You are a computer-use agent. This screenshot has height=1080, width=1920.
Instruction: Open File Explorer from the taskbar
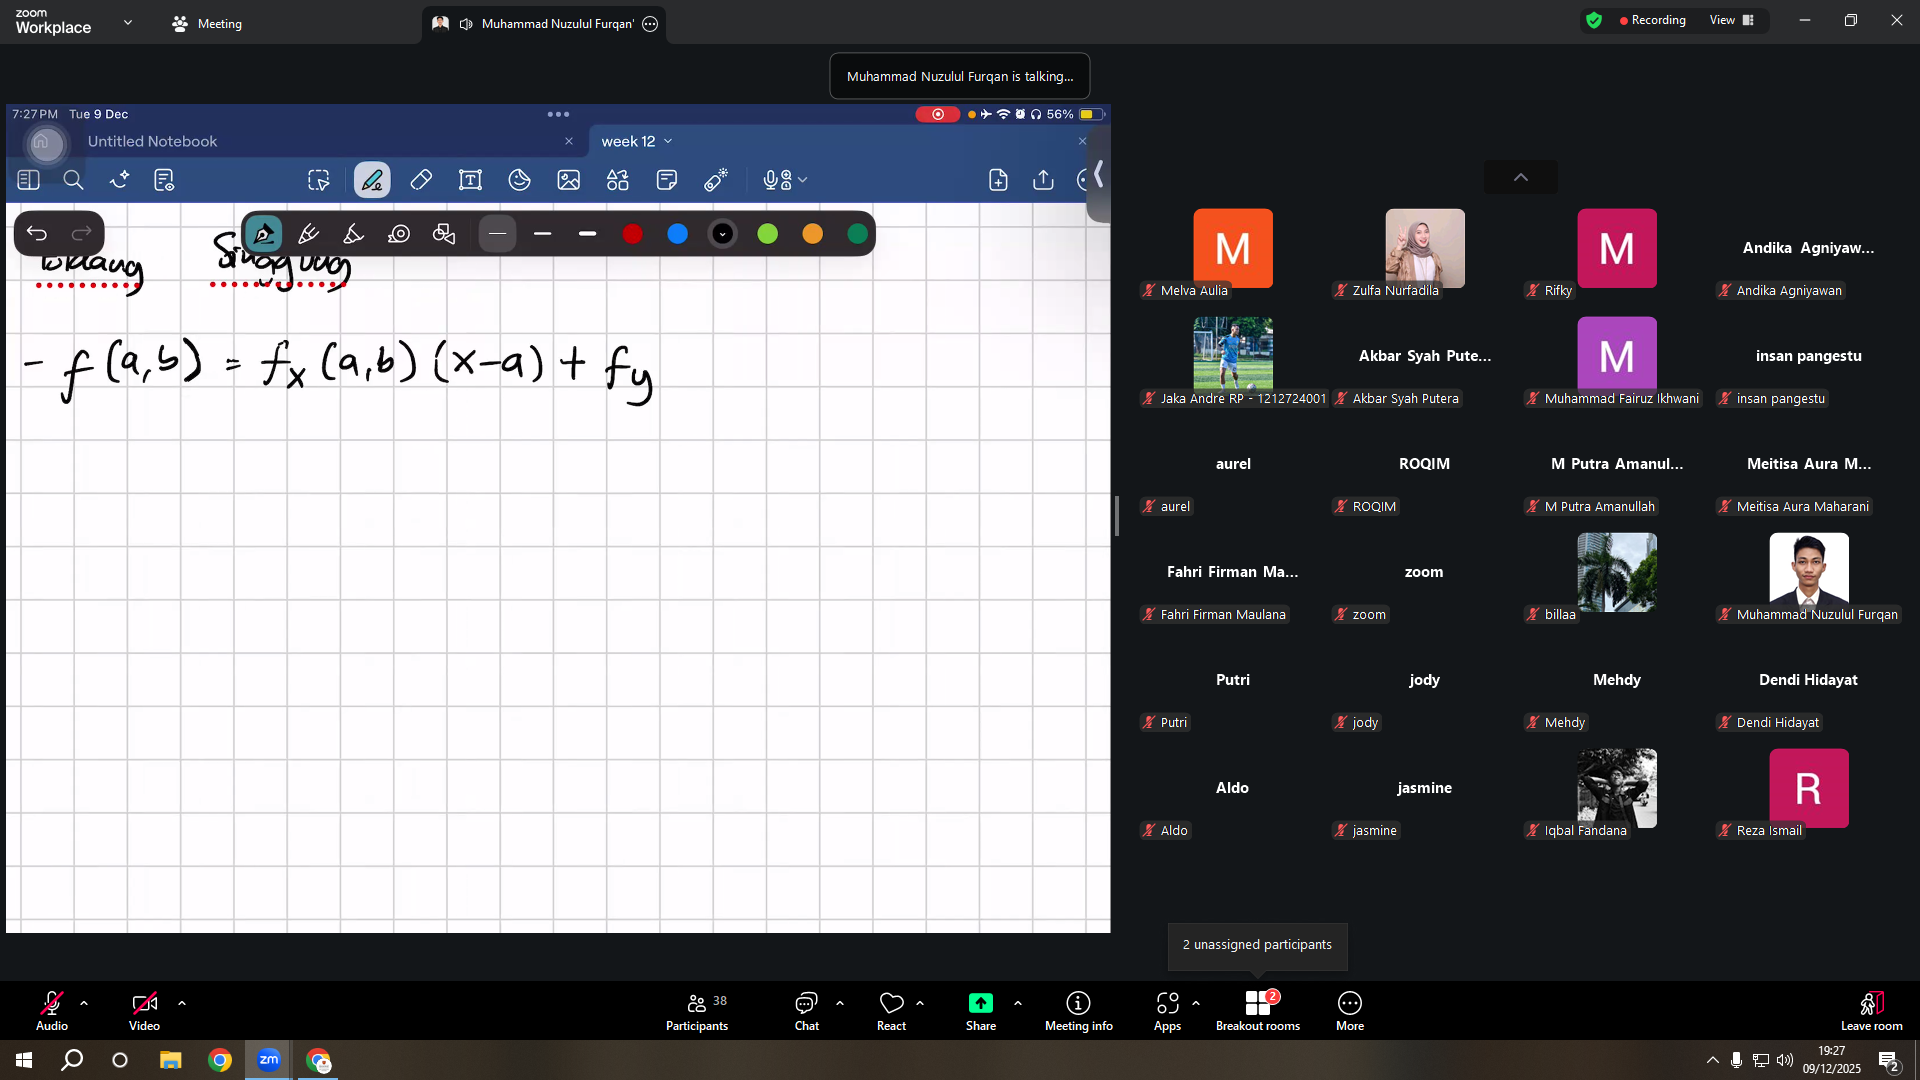point(170,1060)
